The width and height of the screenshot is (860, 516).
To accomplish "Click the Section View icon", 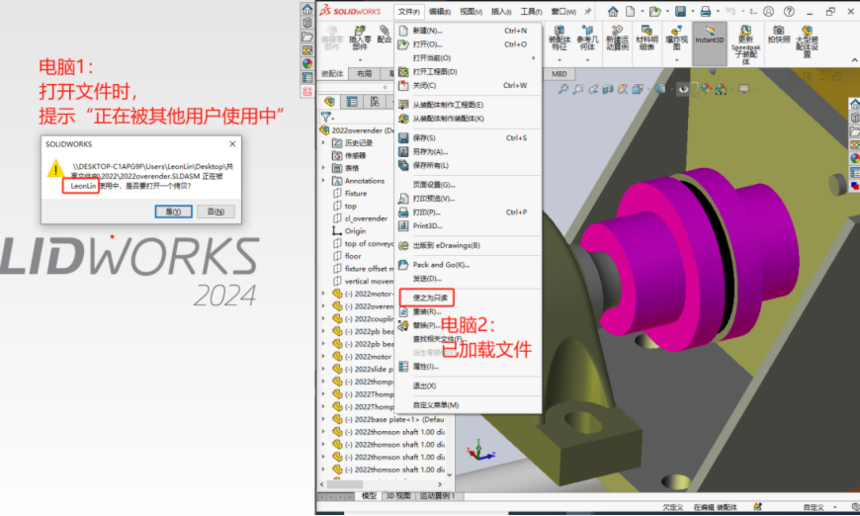I will 608,89.
